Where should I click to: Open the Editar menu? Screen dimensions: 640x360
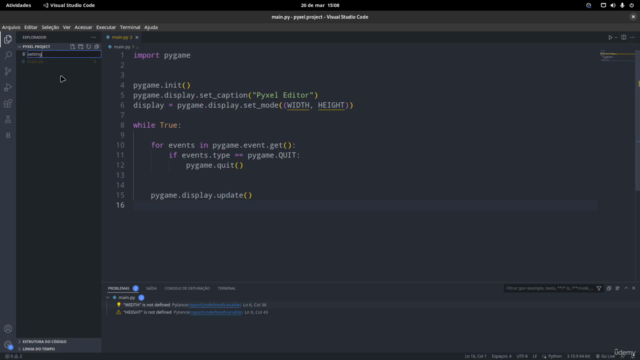coord(31,27)
